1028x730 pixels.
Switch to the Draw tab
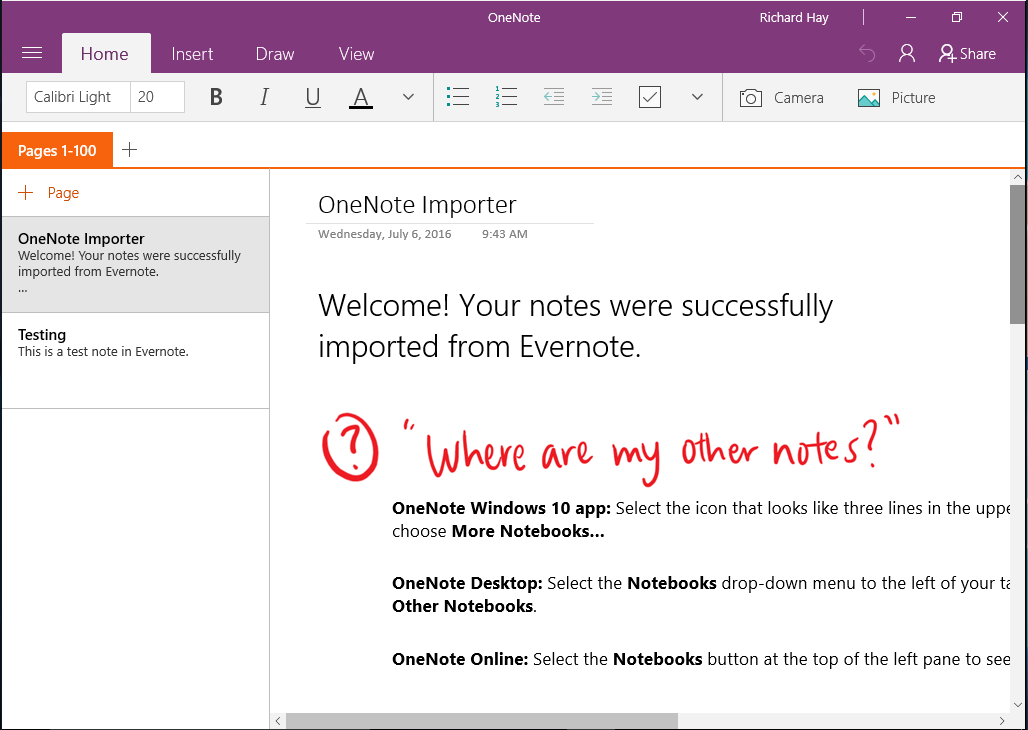[275, 54]
